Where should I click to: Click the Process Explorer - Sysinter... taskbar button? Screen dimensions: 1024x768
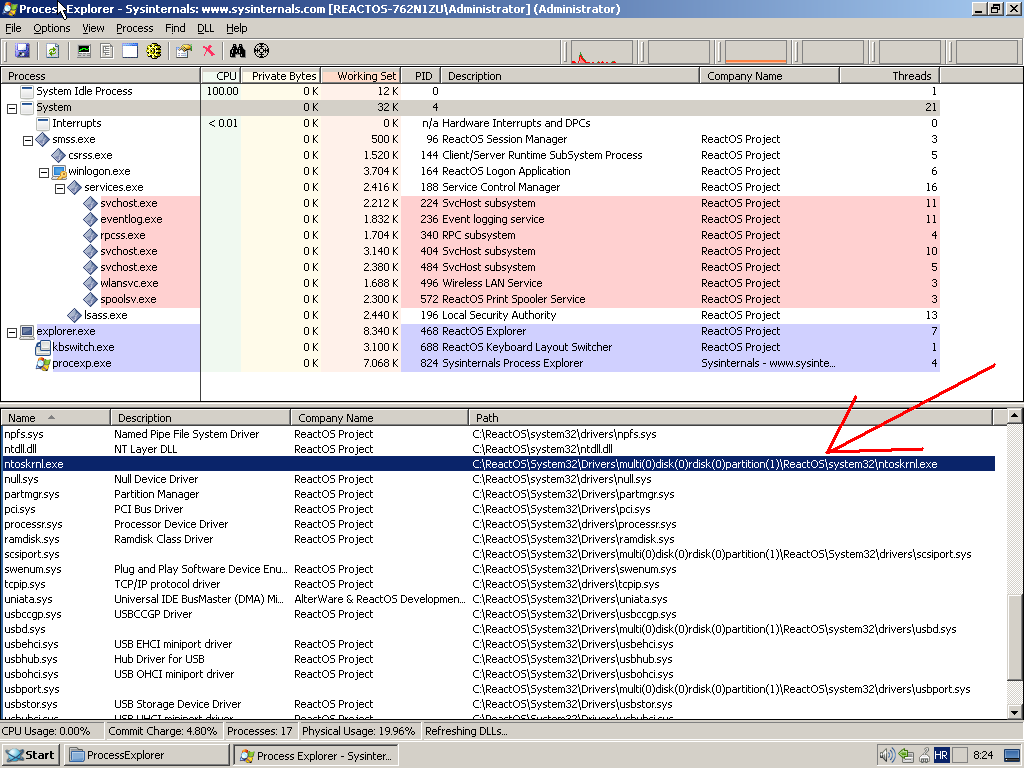[316, 755]
